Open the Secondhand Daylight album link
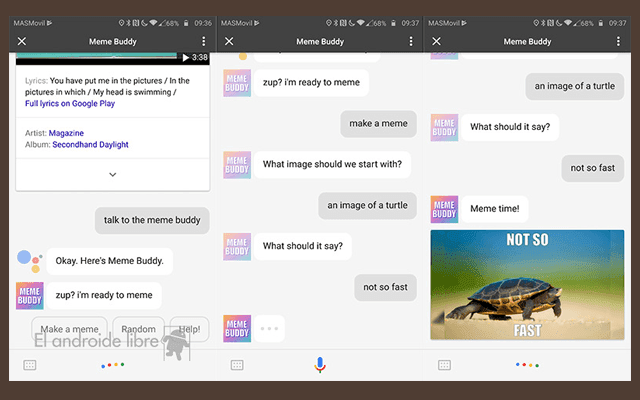The image size is (640, 400). click(x=88, y=145)
